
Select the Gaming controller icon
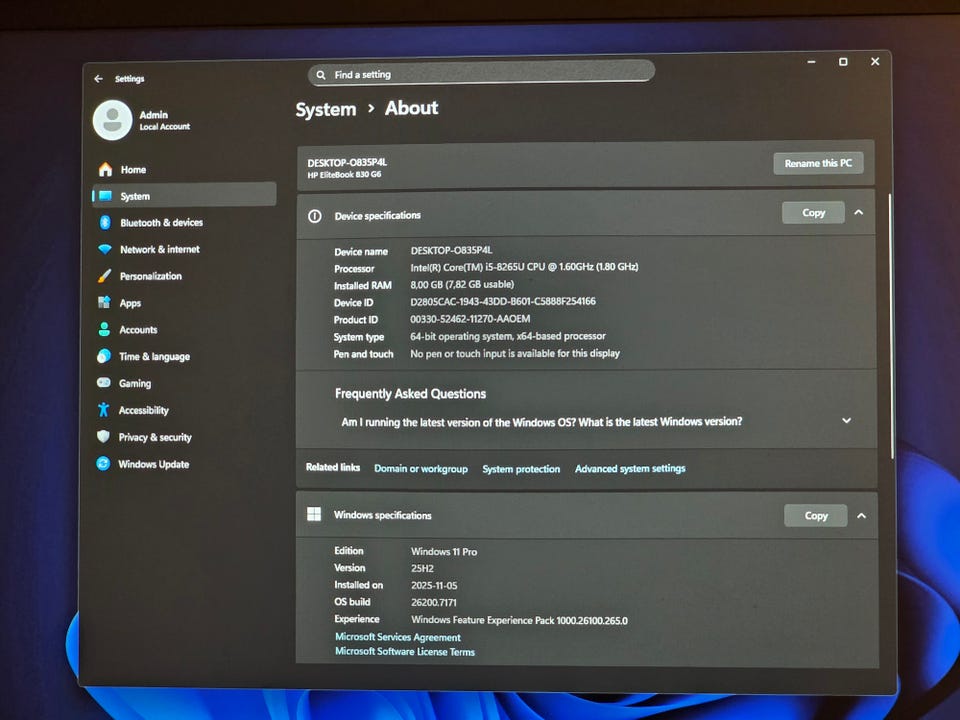tap(103, 383)
